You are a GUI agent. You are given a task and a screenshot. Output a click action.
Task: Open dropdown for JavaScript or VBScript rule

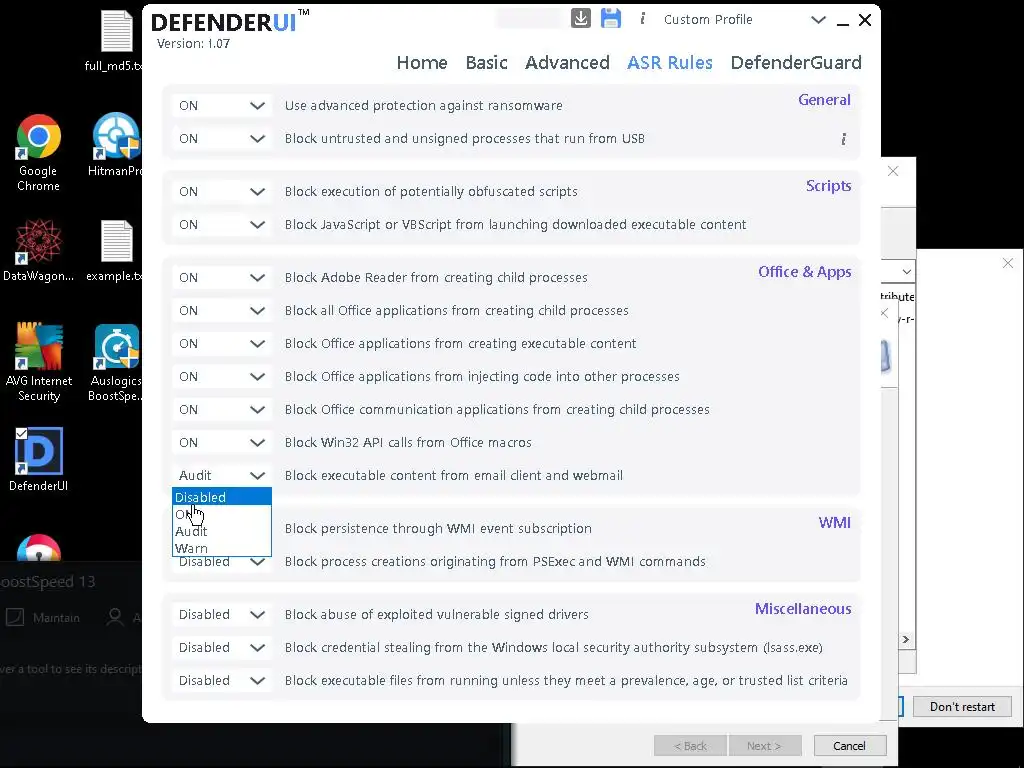pyautogui.click(x=221, y=225)
